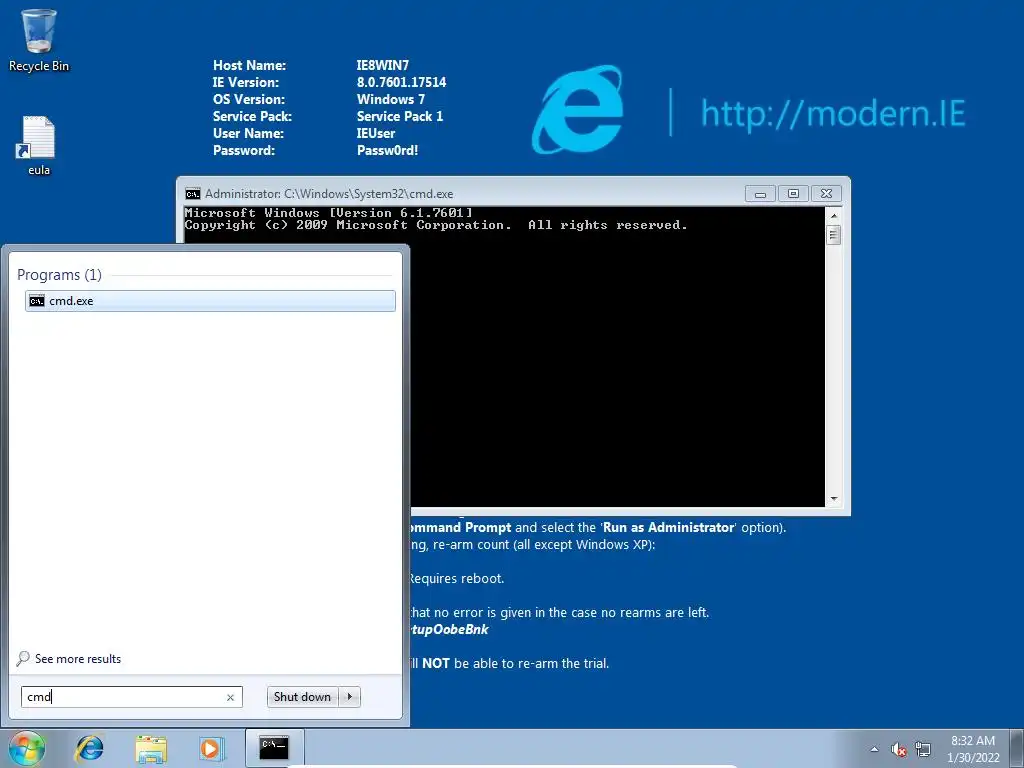Click the 8.0.7601.17514 version value
This screenshot has width=1024, height=768.
[x=402, y=82]
